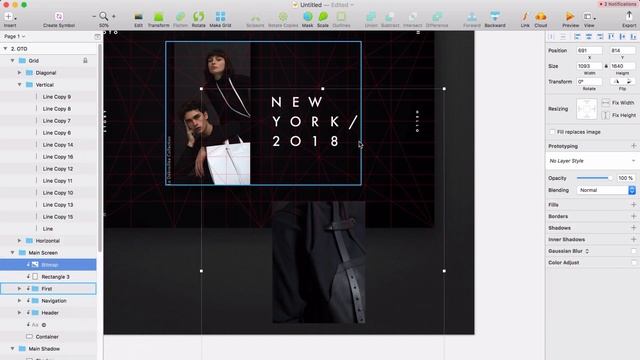Click the Width size field
The image size is (640, 360).
[x=589, y=66]
